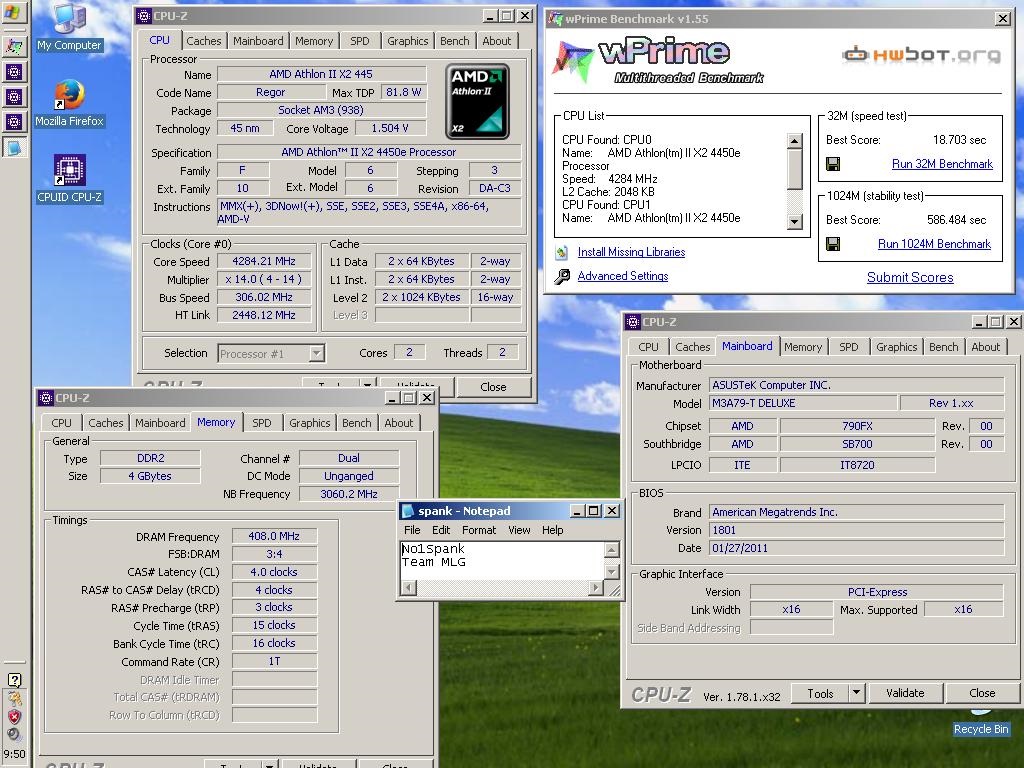
Task: Click the Install Missing Libraries icon
Action: 562,252
